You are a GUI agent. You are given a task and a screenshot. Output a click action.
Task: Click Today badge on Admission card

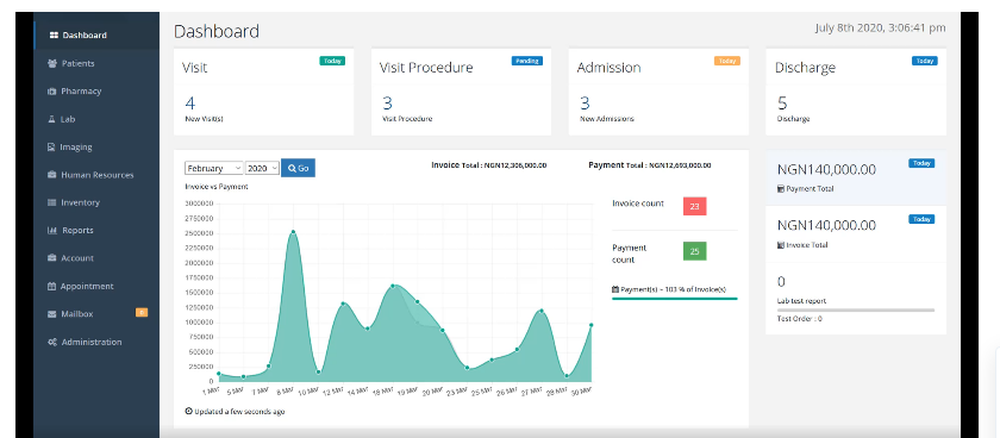click(x=727, y=61)
